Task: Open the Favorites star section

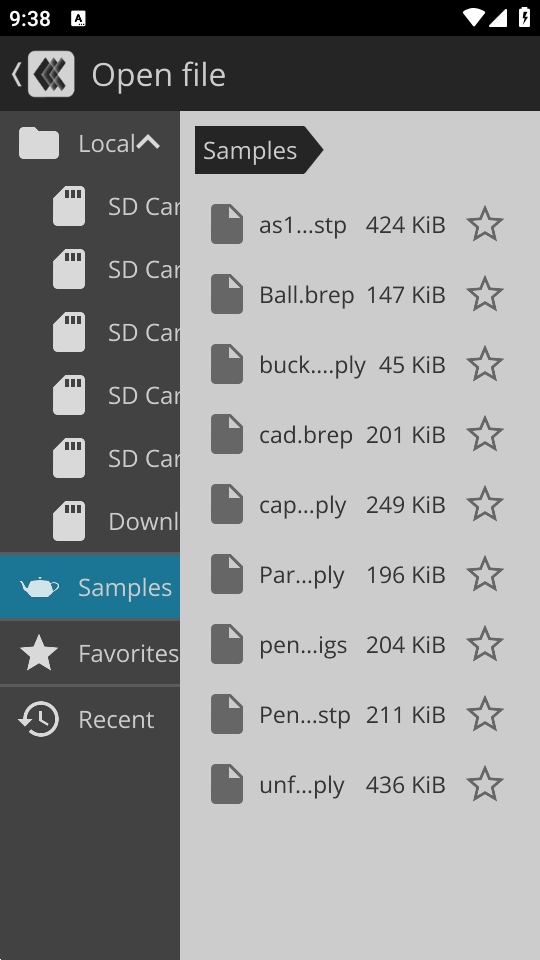Action: click(90, 653)
